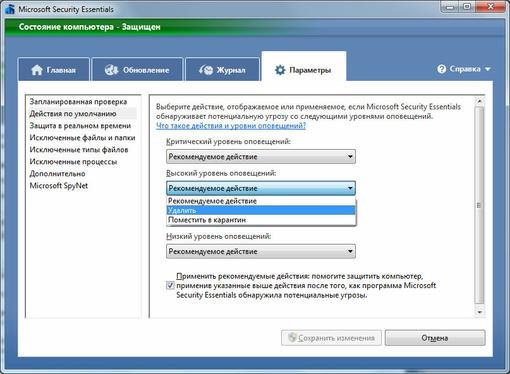Viewport: 510px width, 374px height.
Task: Select Запланированная проверка in settings list
Action: coord(78,102)
